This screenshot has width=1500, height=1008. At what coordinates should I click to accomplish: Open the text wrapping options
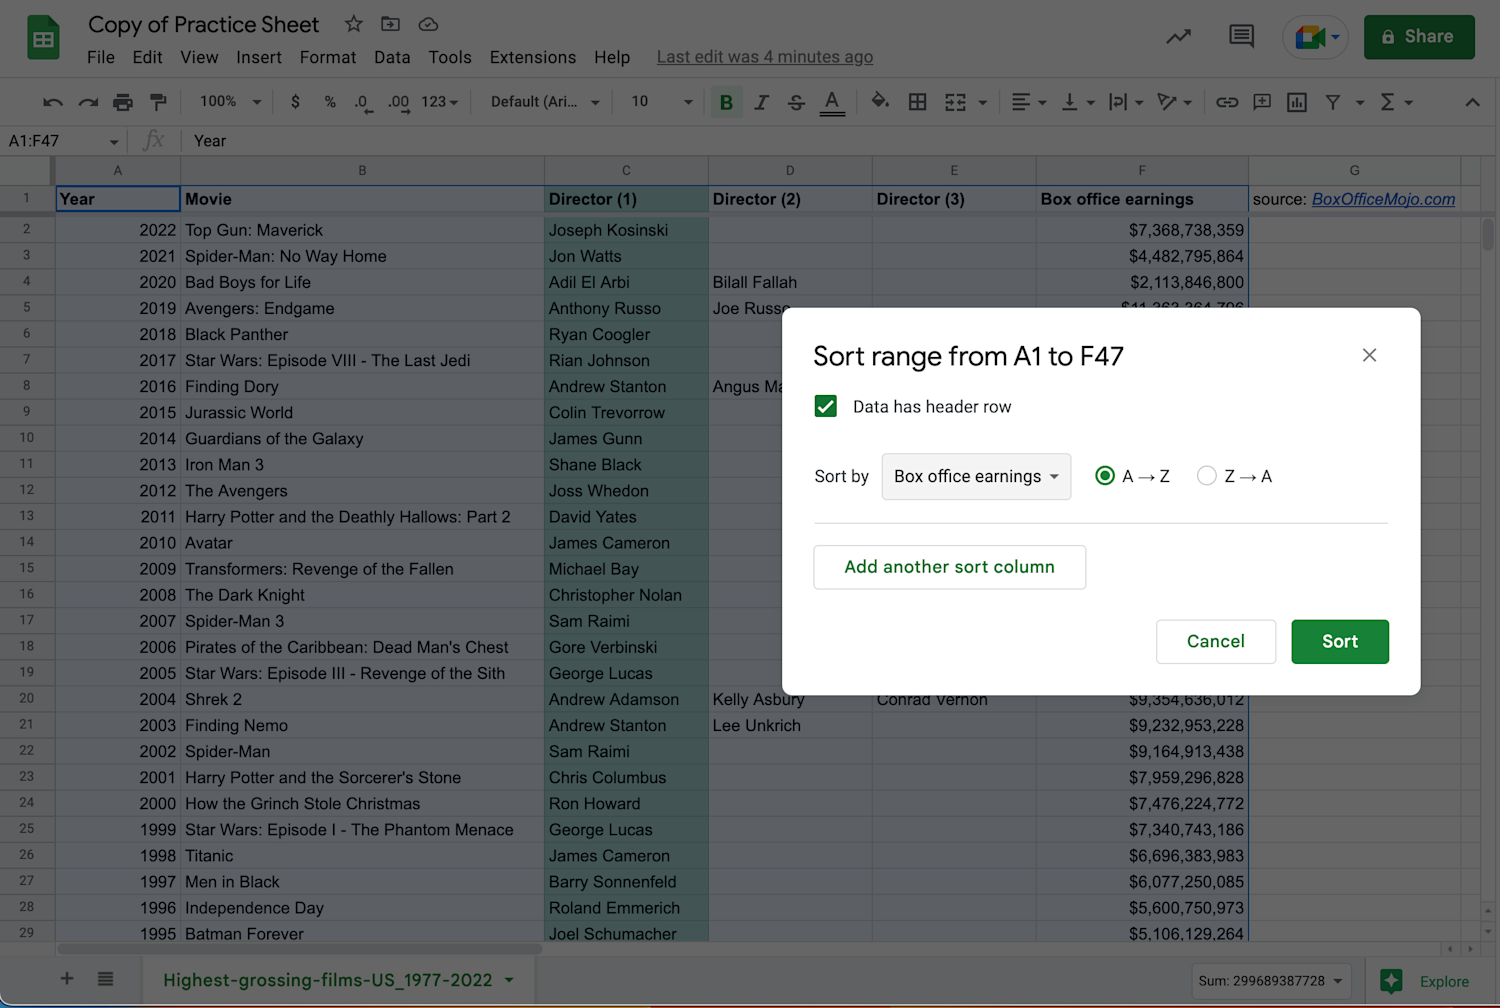click(1126, 102)
